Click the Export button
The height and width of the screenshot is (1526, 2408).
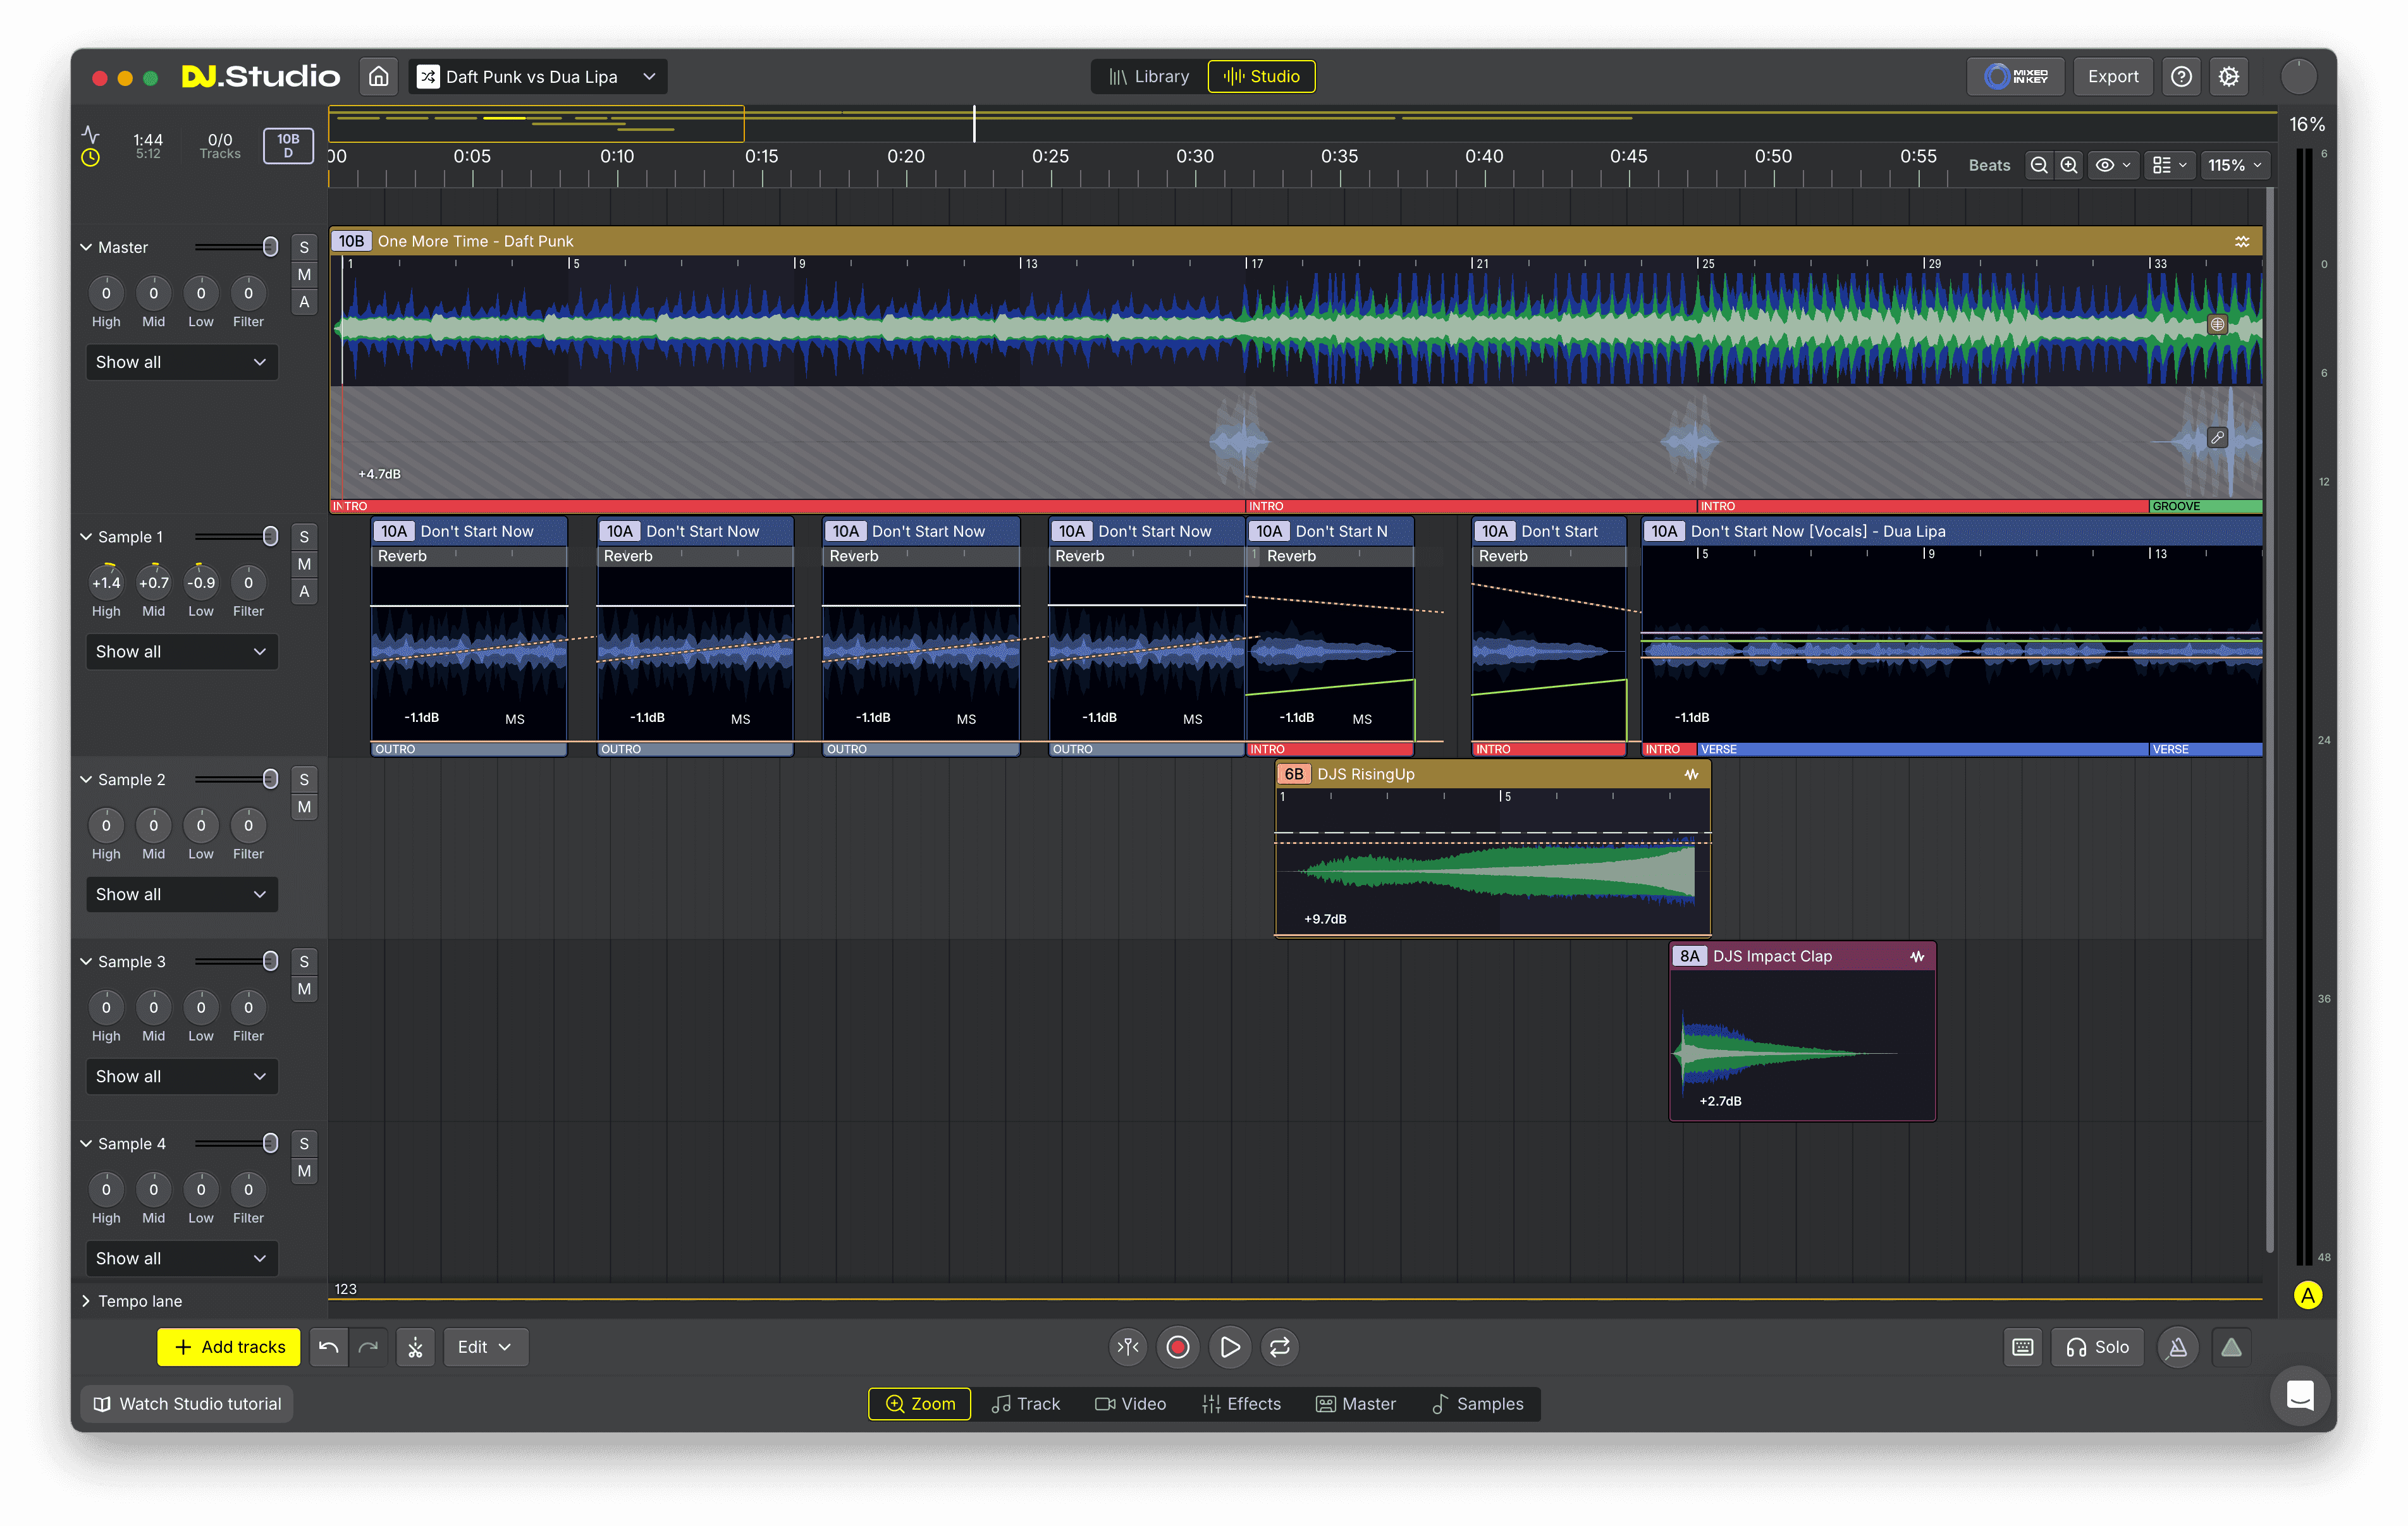(x=2113, y=76)
